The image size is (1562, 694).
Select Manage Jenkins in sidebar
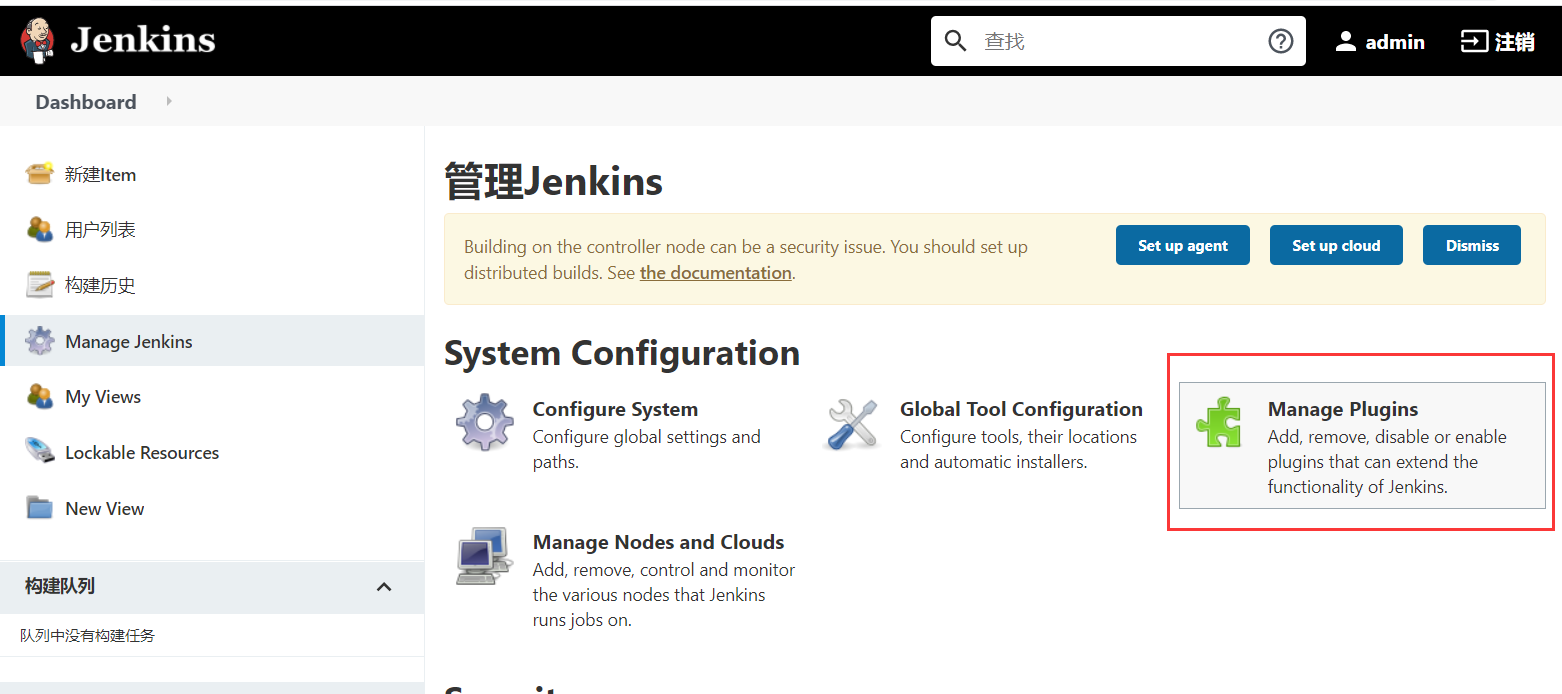pyautogui.click(x=129, y=342)
